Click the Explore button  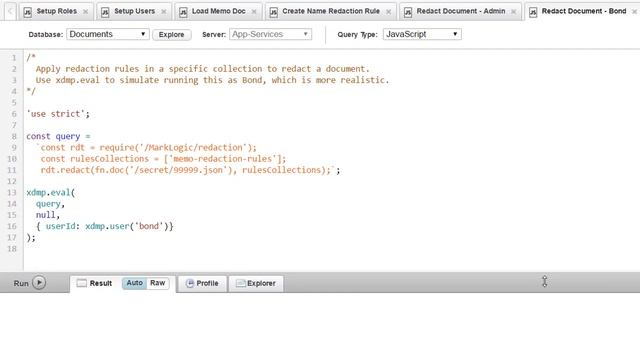coord(171,35)
